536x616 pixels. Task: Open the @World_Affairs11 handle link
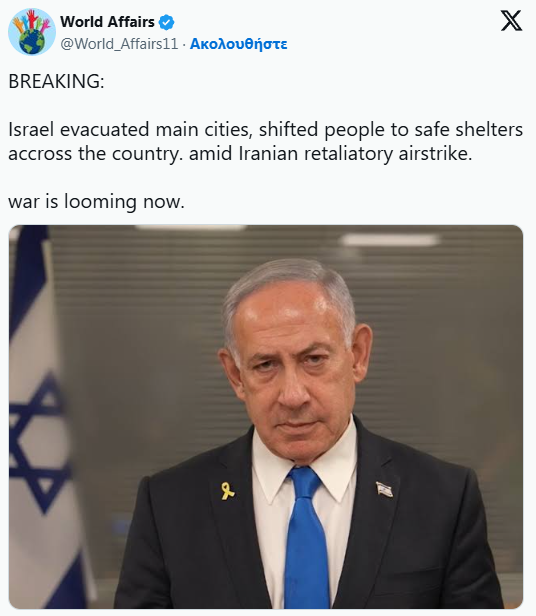[x=119, y=44]
